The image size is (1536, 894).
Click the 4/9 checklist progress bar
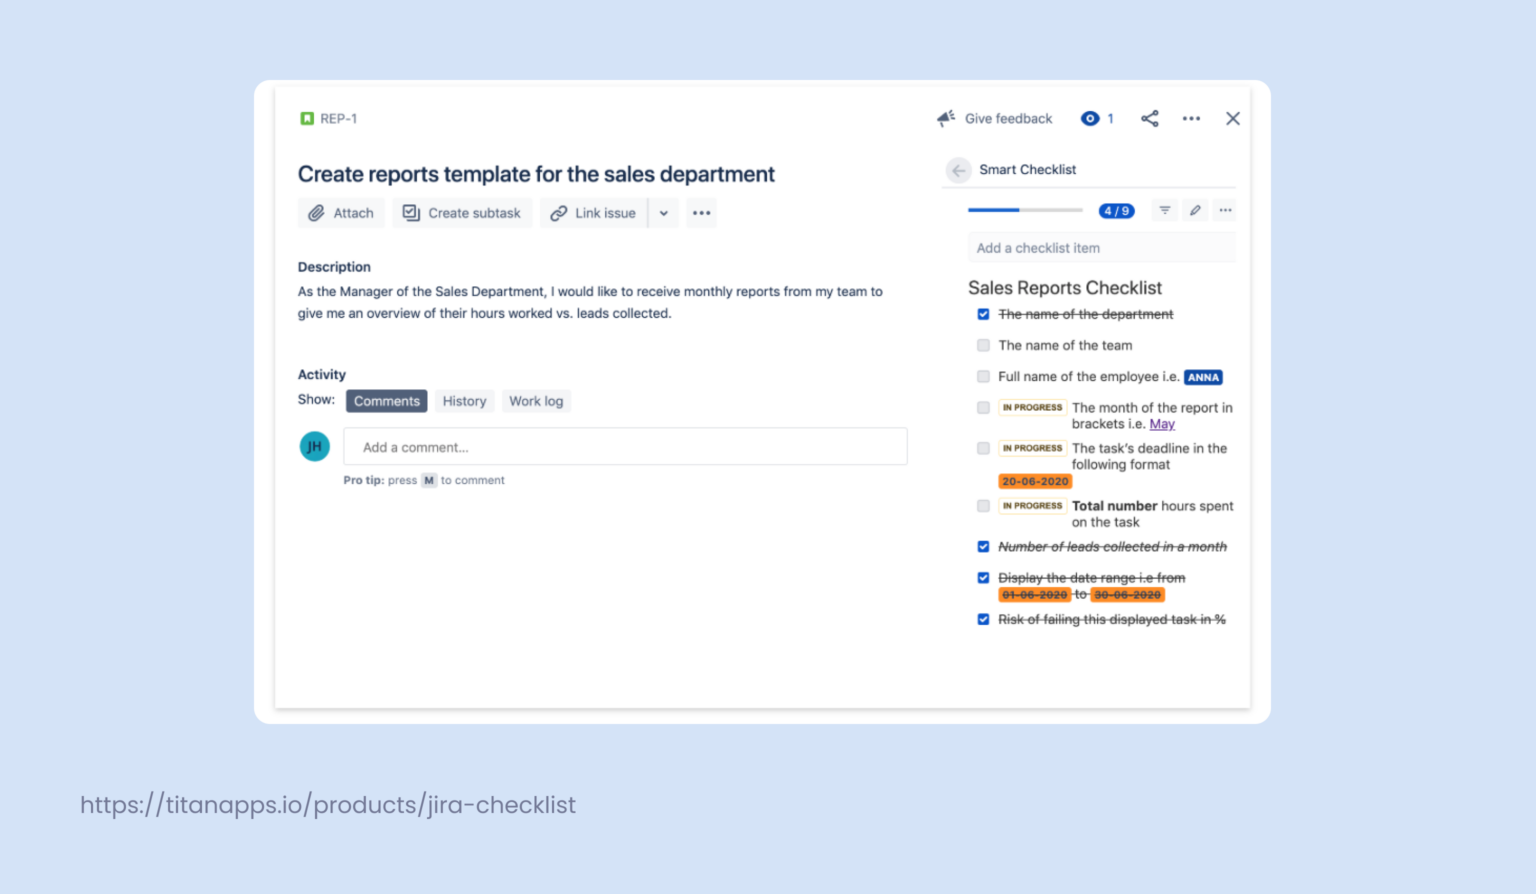1116,210
